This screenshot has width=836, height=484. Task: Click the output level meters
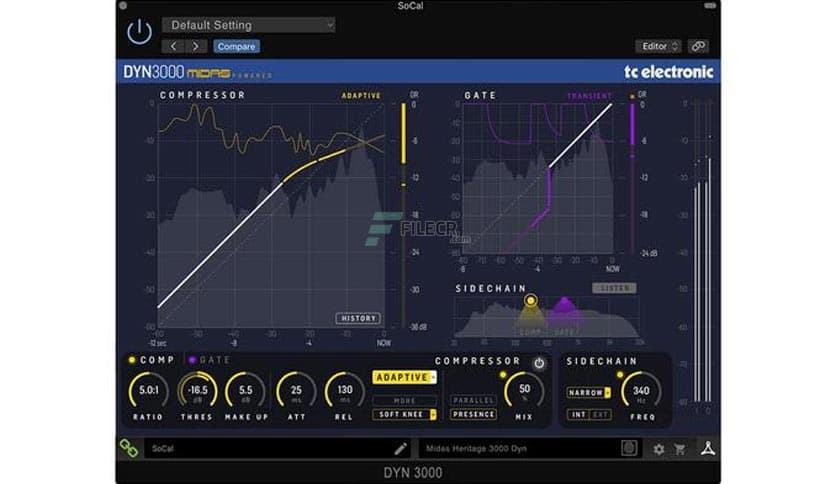point(703,251)
